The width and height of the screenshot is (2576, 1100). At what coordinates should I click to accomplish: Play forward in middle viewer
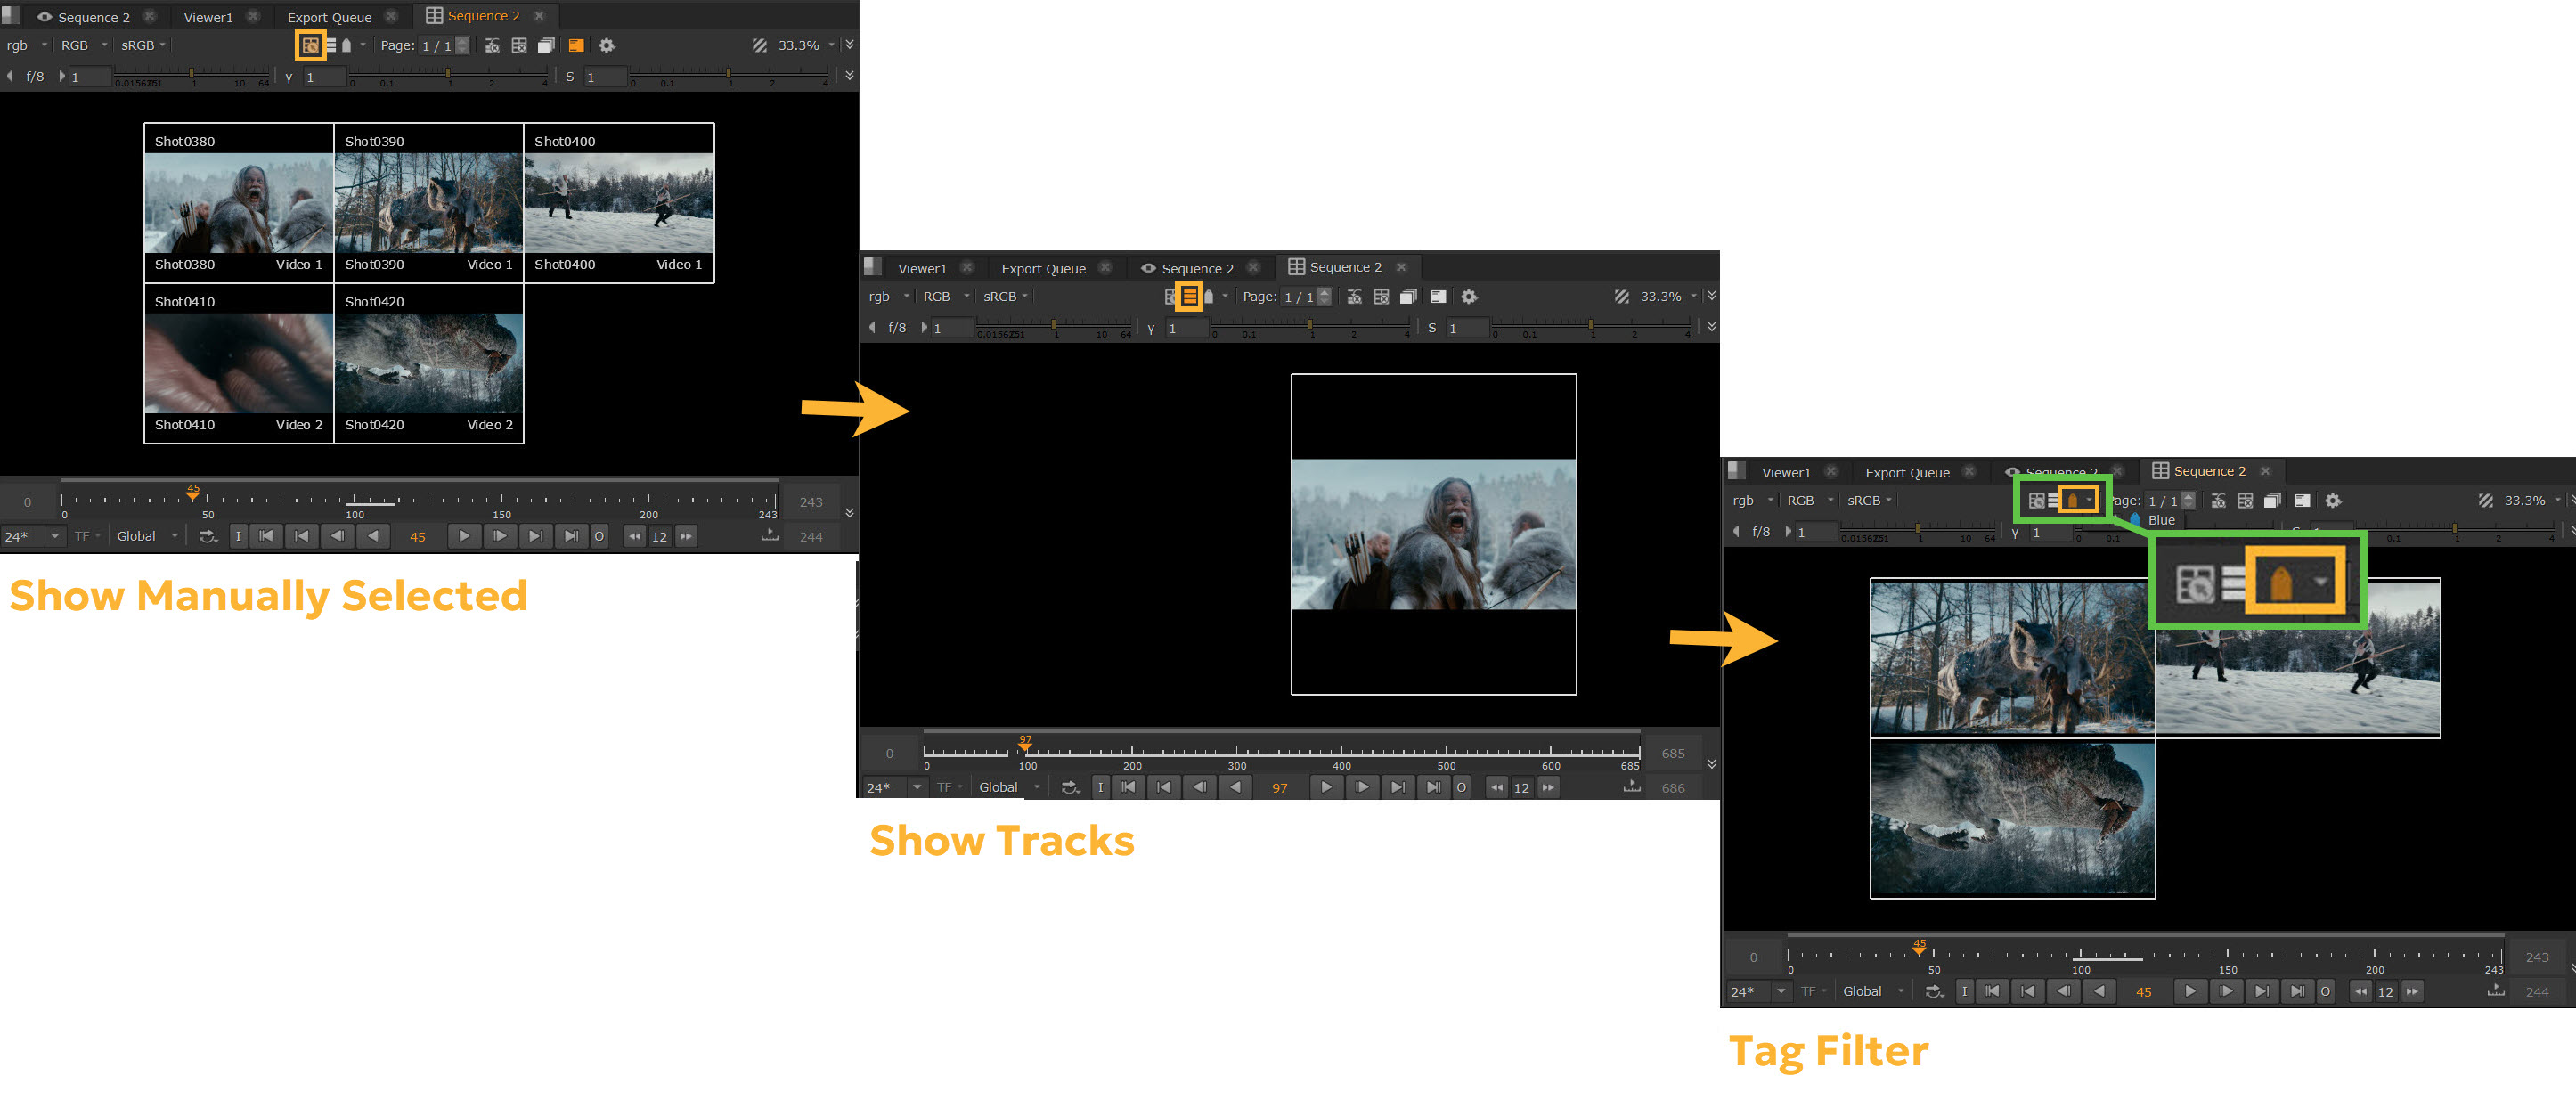point(1326,788)
